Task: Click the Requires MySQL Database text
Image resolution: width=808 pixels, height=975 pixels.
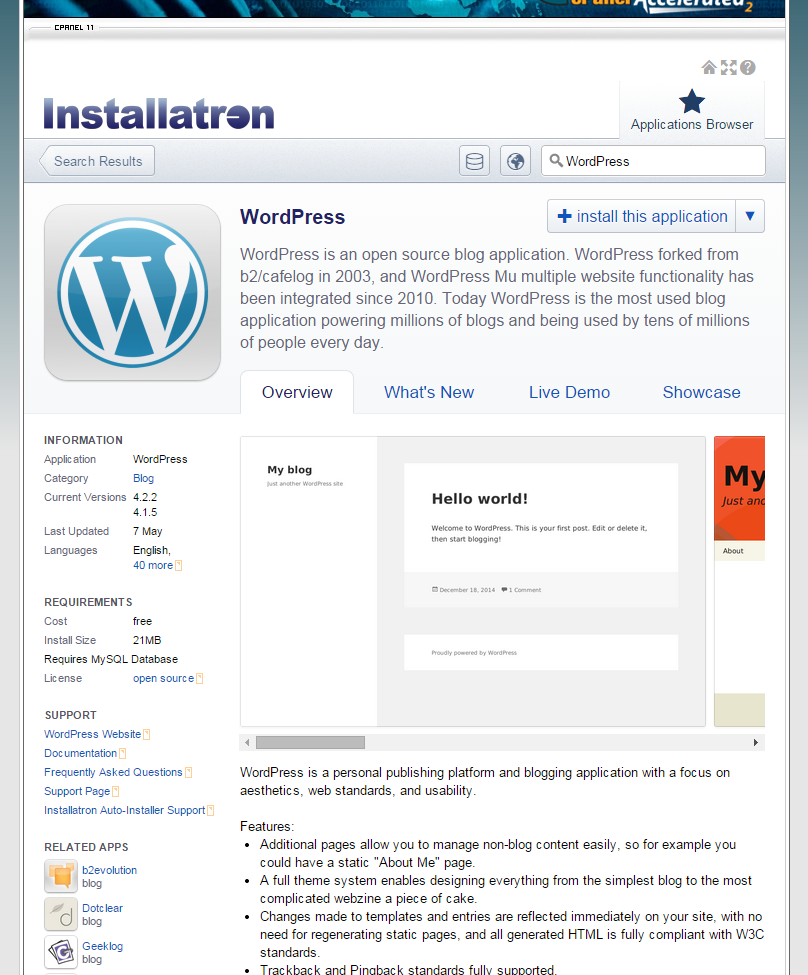Action: (x=111, y=659)
